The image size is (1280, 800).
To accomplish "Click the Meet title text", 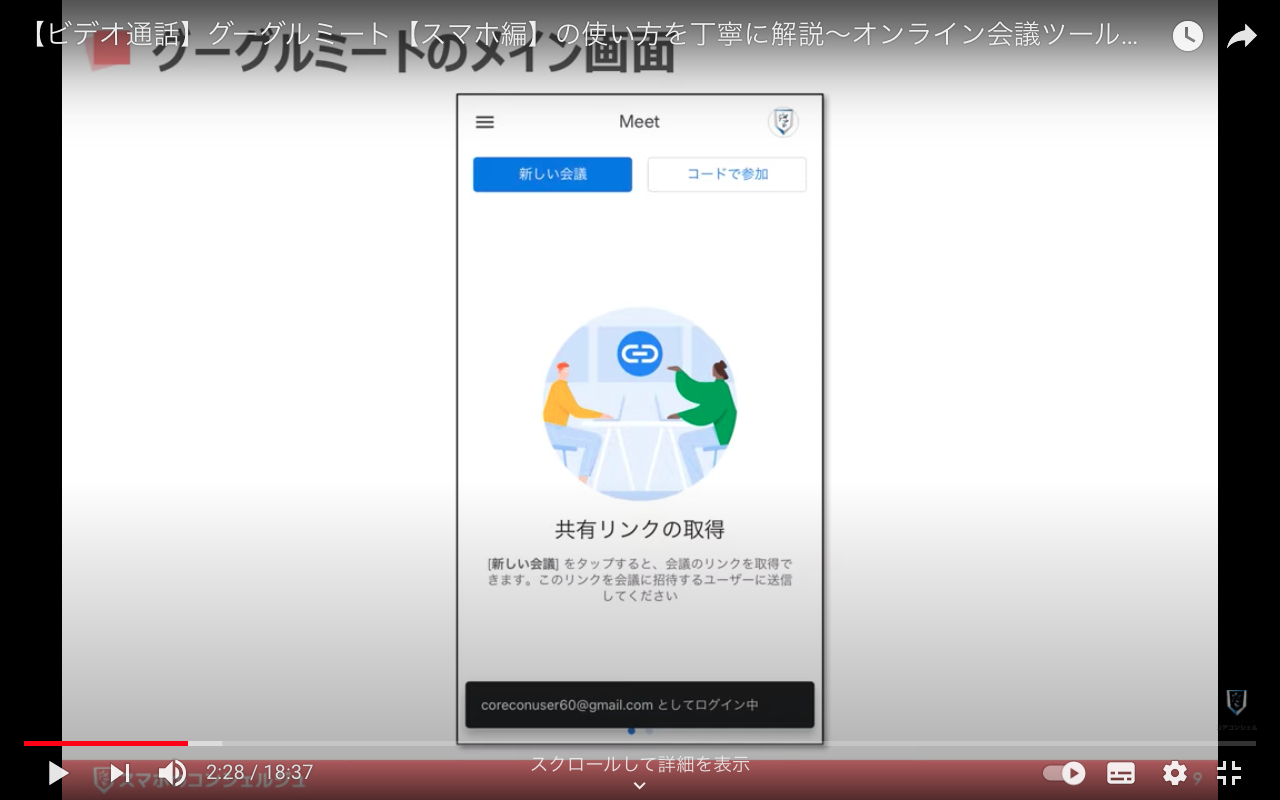I will point(640,122).
